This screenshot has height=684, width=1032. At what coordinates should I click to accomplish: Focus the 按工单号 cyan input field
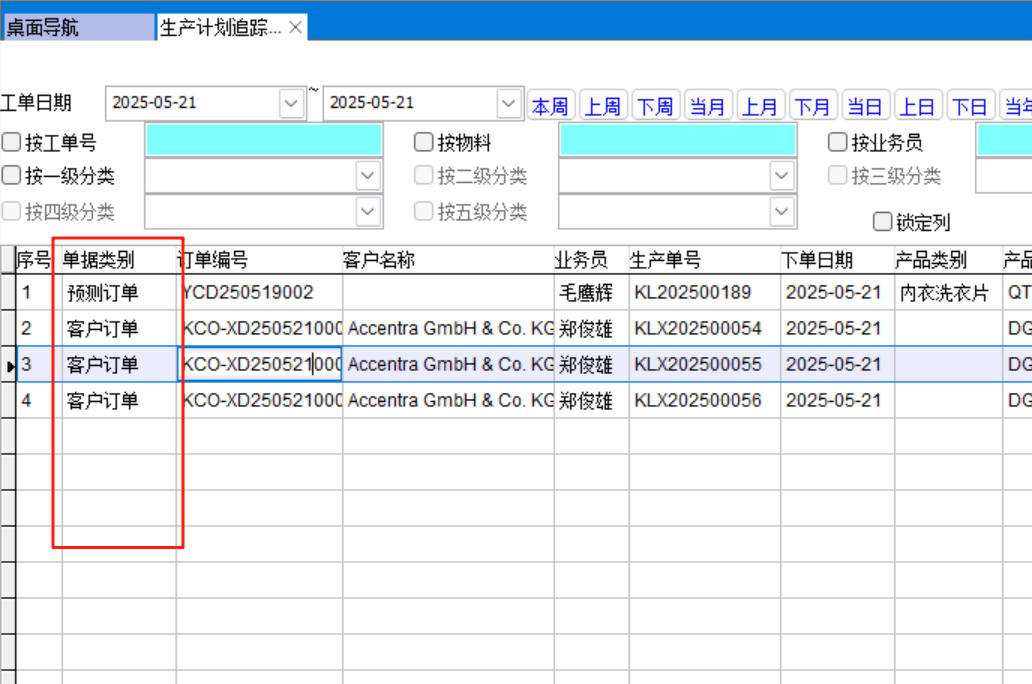pos(264,141)
